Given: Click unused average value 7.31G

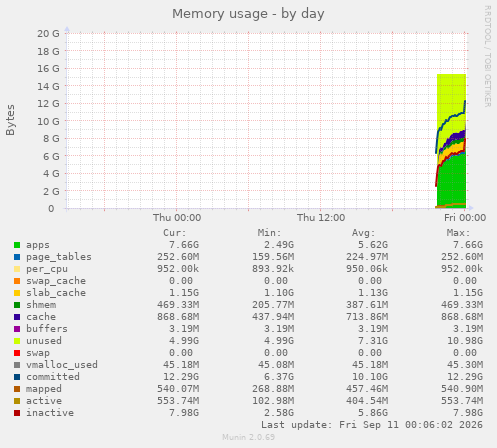Looking at the screenshot, I should point(373,341).
